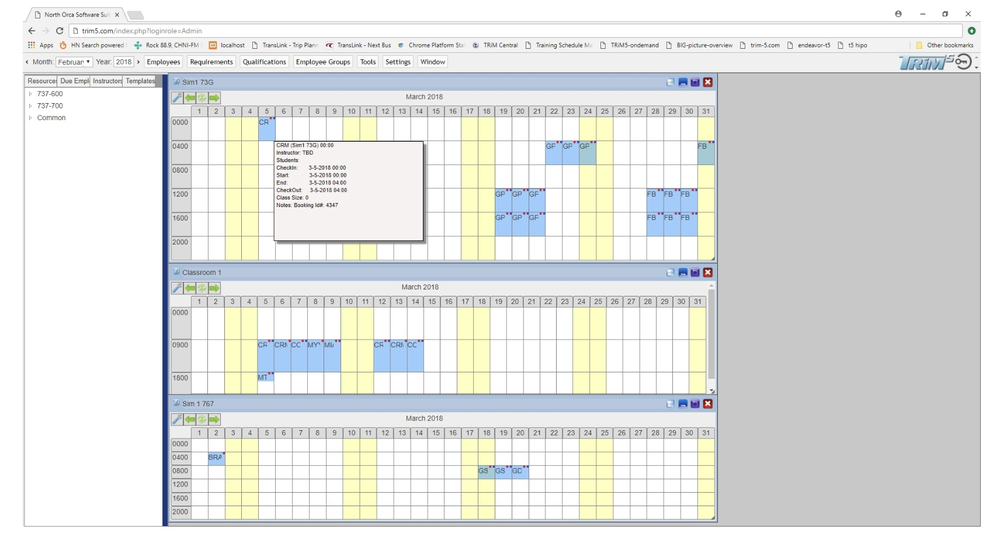Open the Requirements menu

point(211,62)
